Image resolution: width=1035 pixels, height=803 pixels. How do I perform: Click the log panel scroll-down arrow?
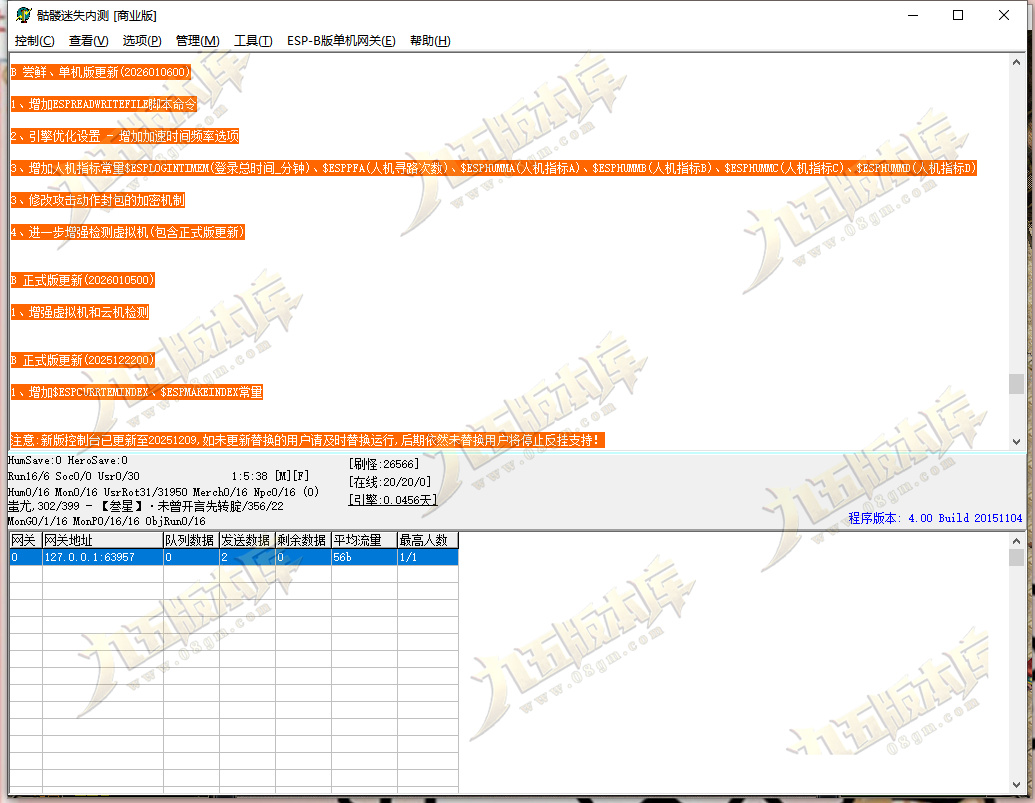tap(1016, 441)
